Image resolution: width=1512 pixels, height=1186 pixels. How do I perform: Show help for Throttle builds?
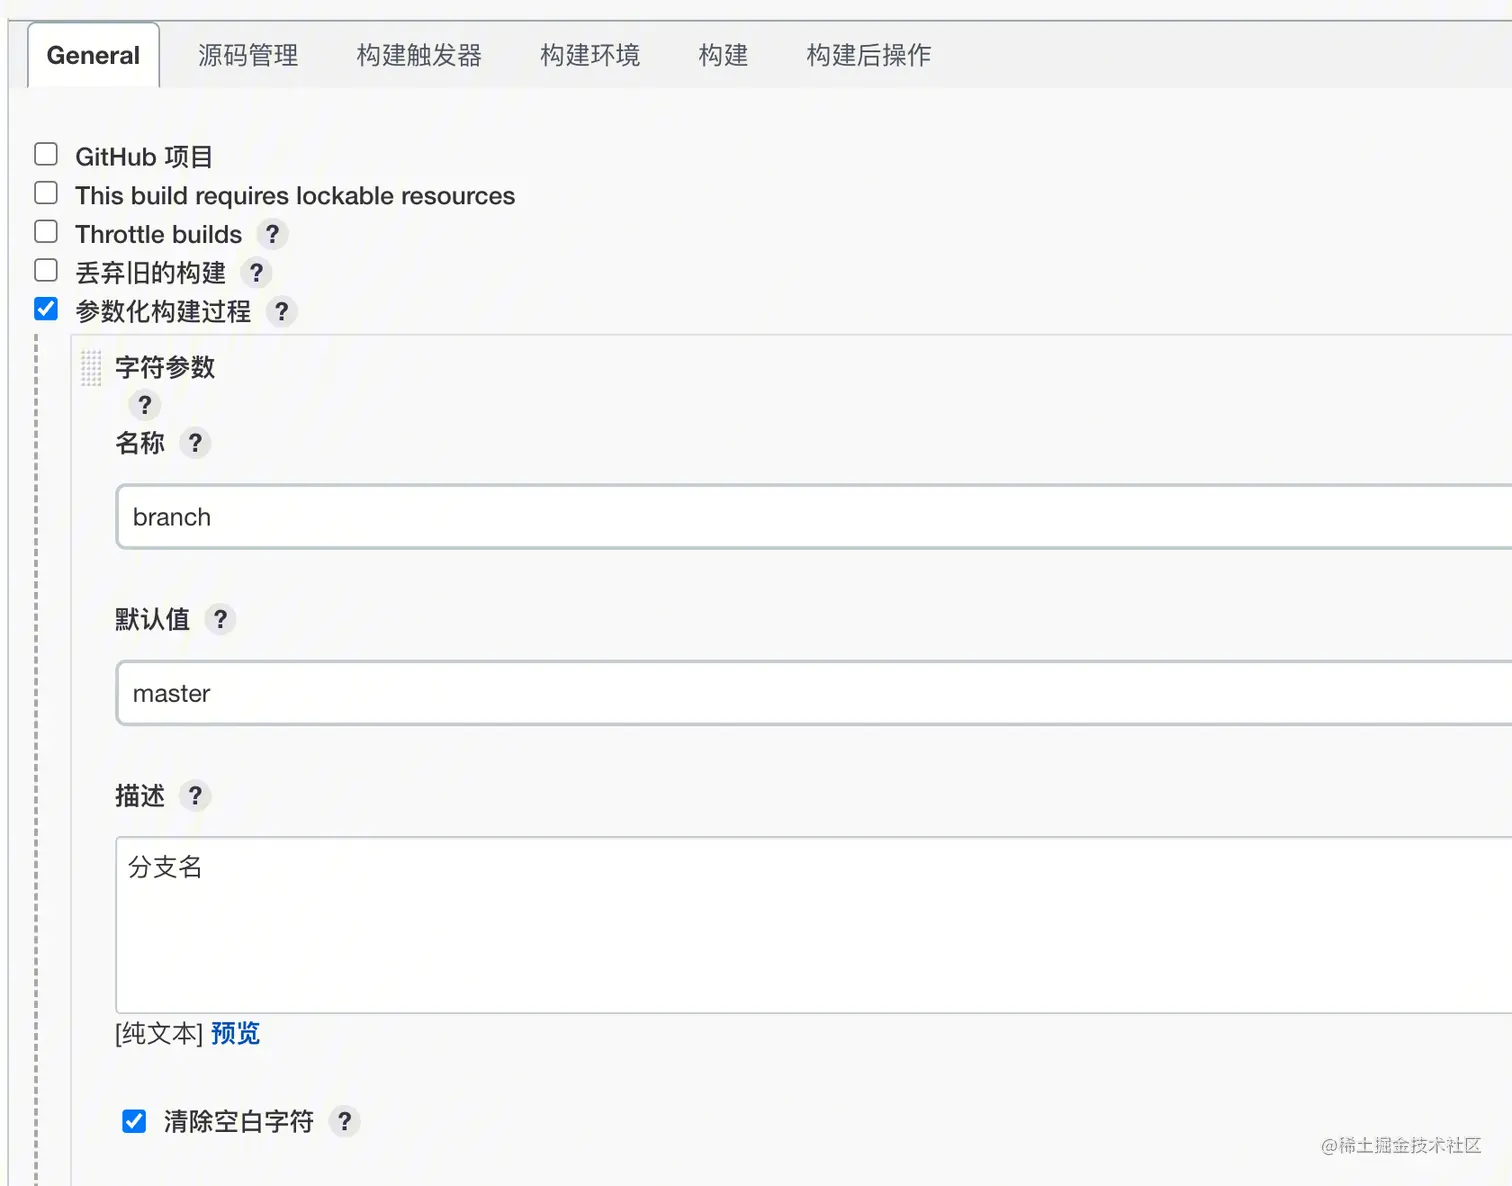click(272, 234)
